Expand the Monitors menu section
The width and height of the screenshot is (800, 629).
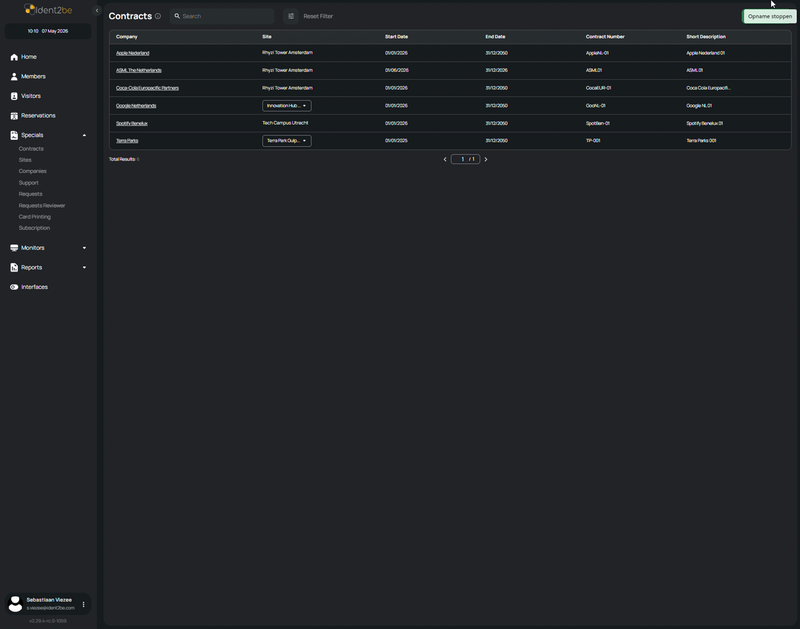pos(84,248)
